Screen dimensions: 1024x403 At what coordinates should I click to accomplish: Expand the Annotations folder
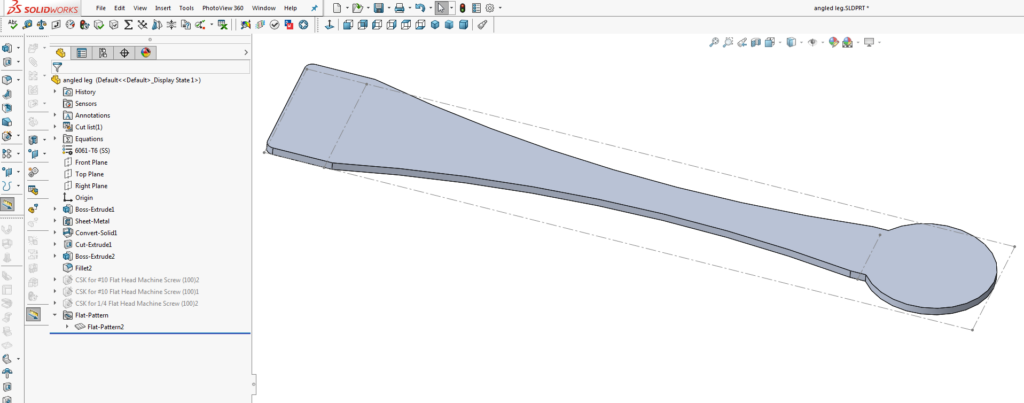[56, 115]
